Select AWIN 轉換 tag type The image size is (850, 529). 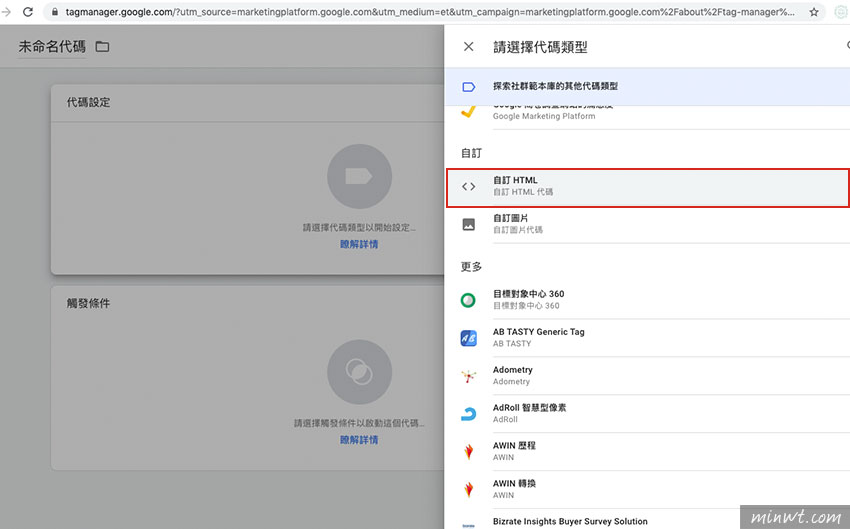pyautogui.click(x=647, y=489)
